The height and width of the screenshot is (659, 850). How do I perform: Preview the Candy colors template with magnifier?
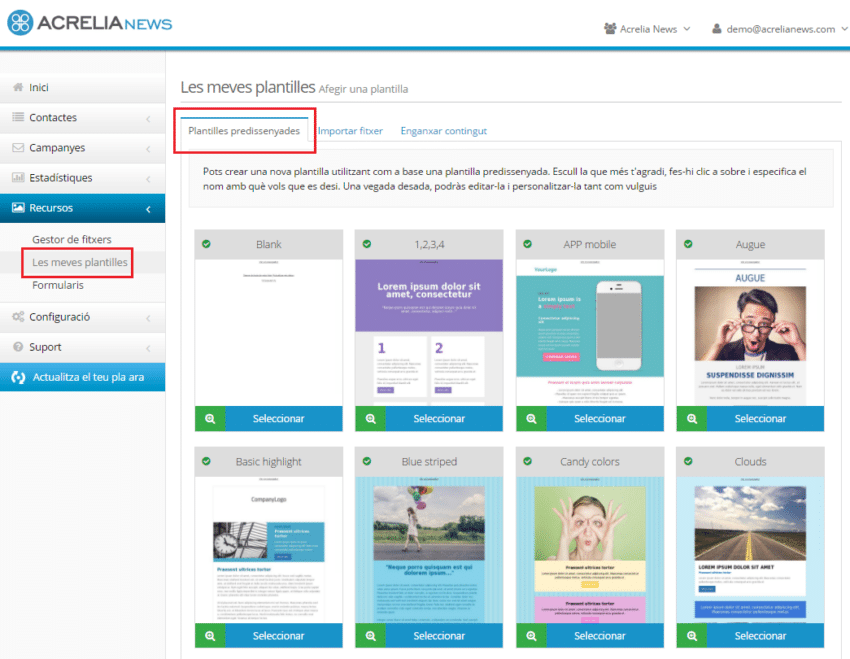[532, 636]
